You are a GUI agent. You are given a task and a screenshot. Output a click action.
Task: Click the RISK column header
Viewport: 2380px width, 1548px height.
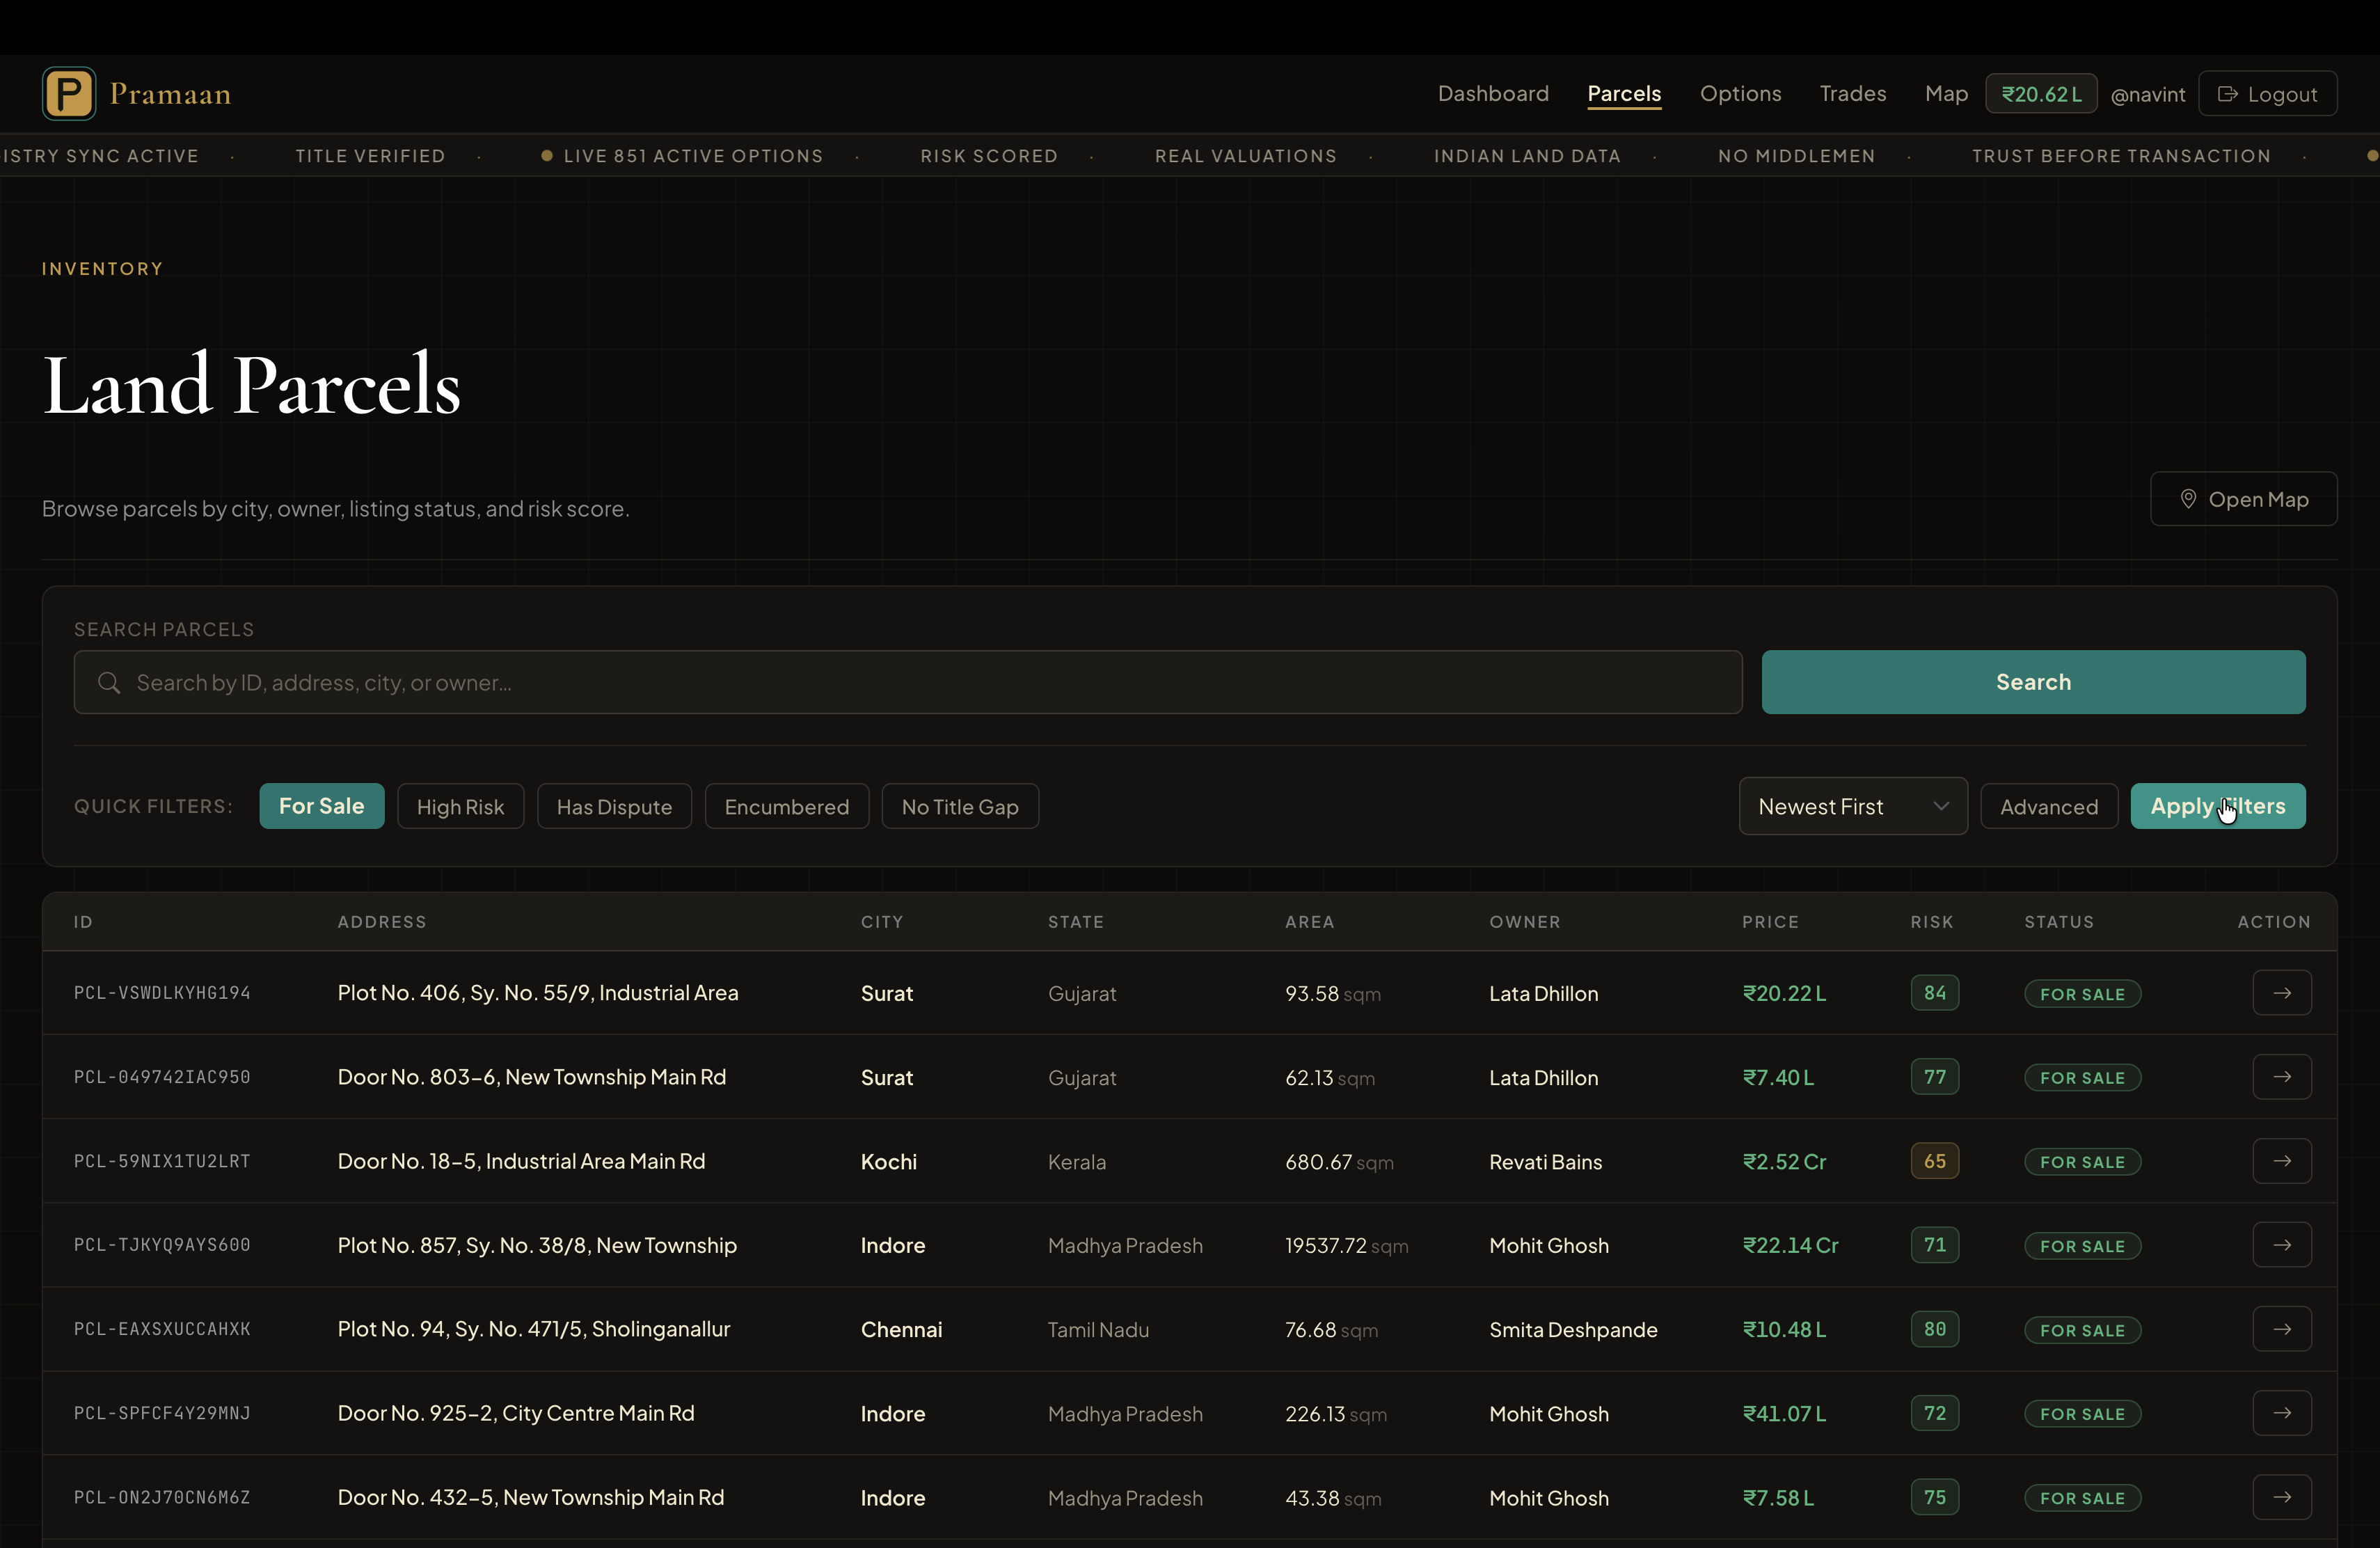point(1931,922)
